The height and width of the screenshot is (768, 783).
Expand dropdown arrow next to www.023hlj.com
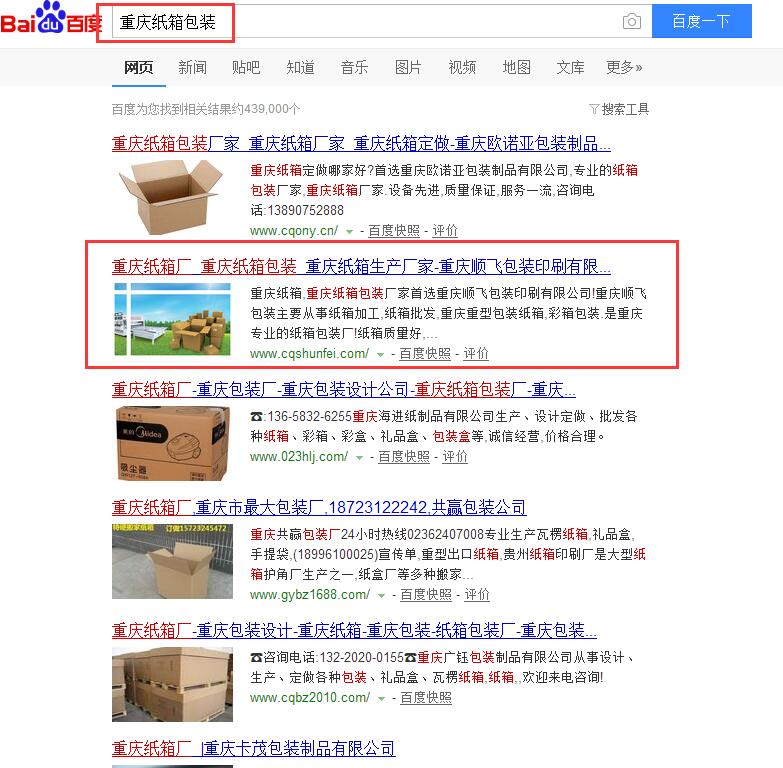pyautogui.click(x=360, y=457)
